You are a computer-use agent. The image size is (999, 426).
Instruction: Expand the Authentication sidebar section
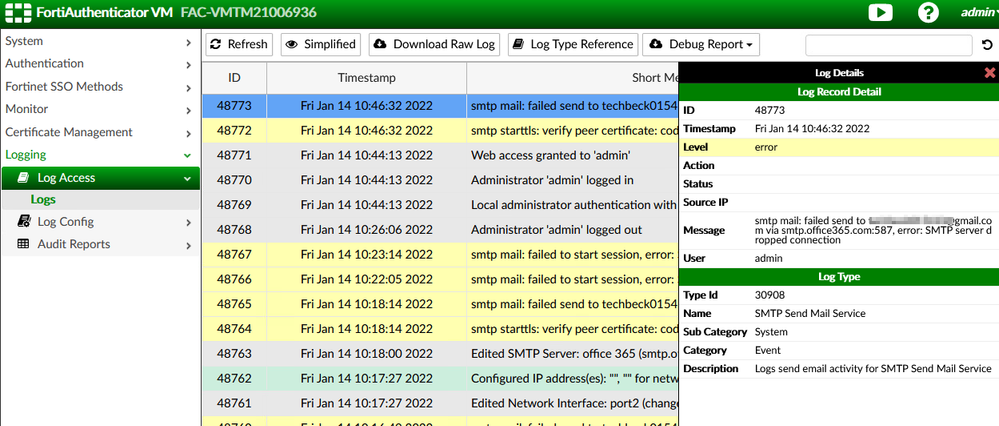point(100,63)
